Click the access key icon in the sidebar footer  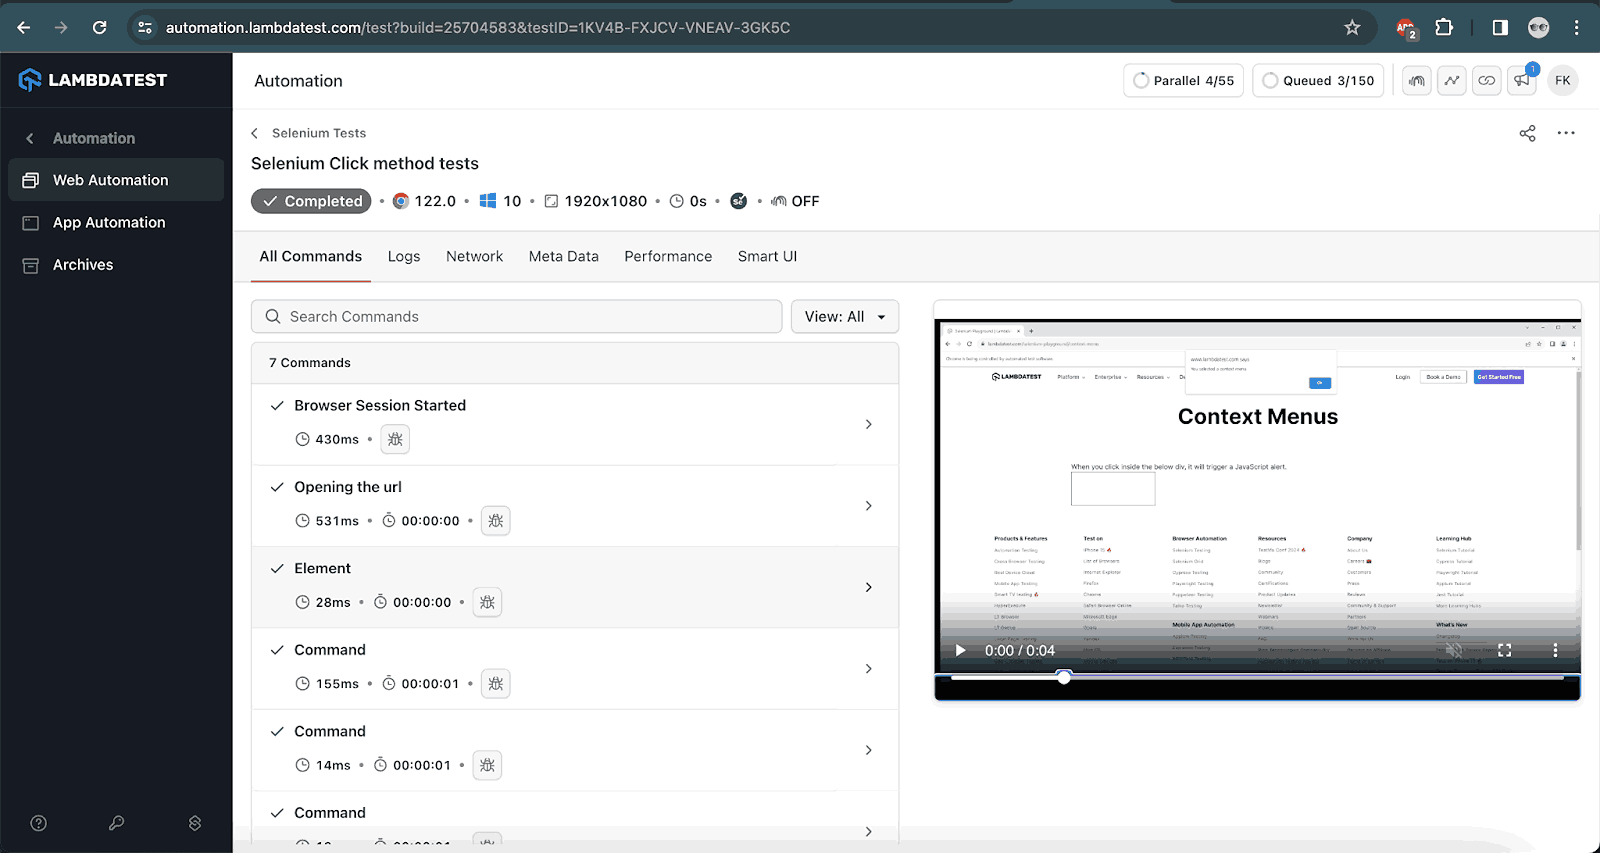117,823
